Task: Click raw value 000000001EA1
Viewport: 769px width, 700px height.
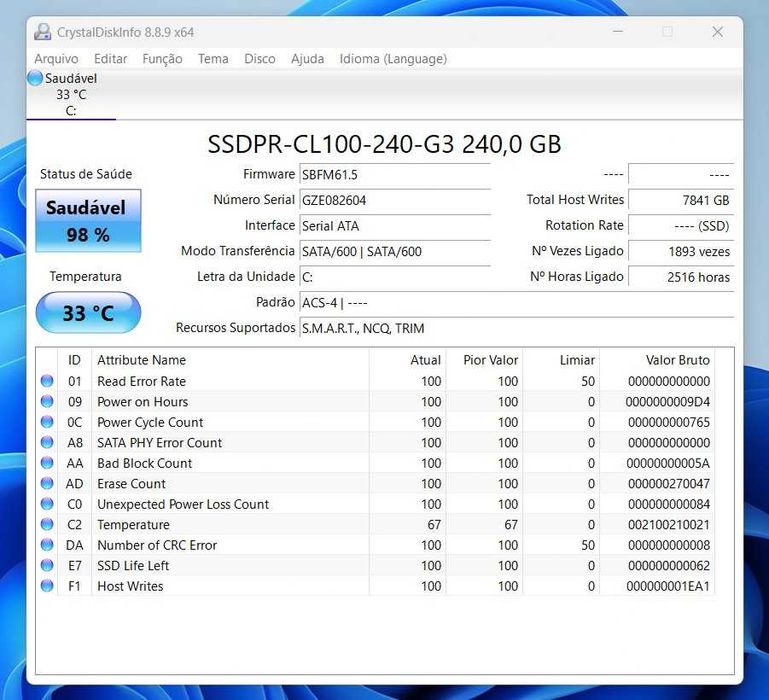Action: (668, 586)
